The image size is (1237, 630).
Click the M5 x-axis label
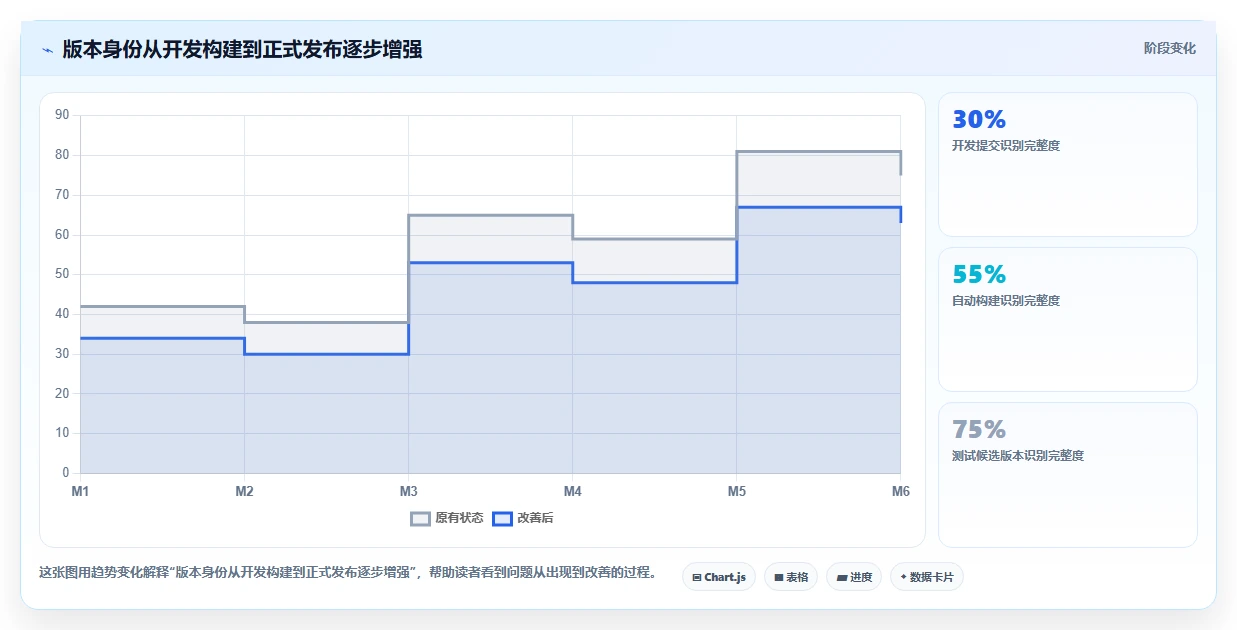point(736,491)
